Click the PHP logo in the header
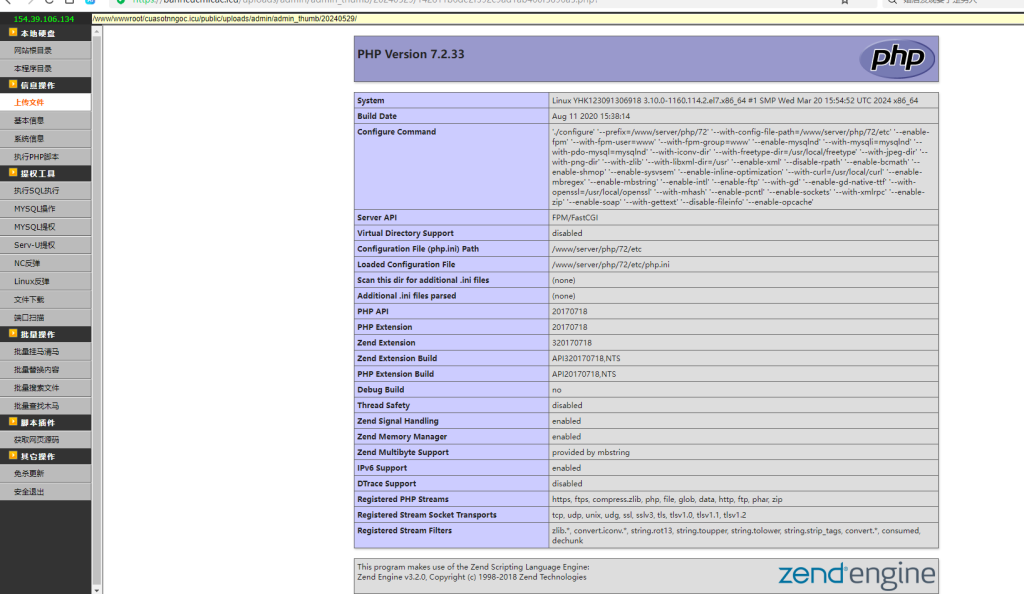 [897, 59]
